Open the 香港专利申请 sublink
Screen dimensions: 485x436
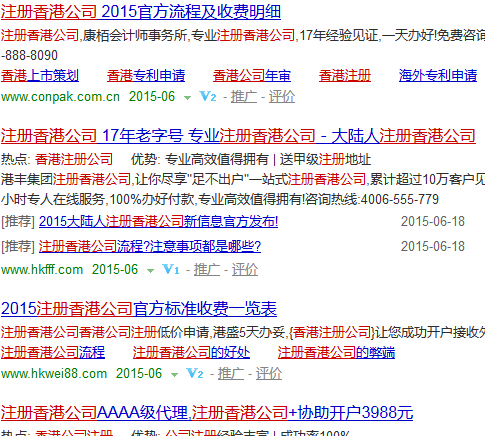click(146, 76)
